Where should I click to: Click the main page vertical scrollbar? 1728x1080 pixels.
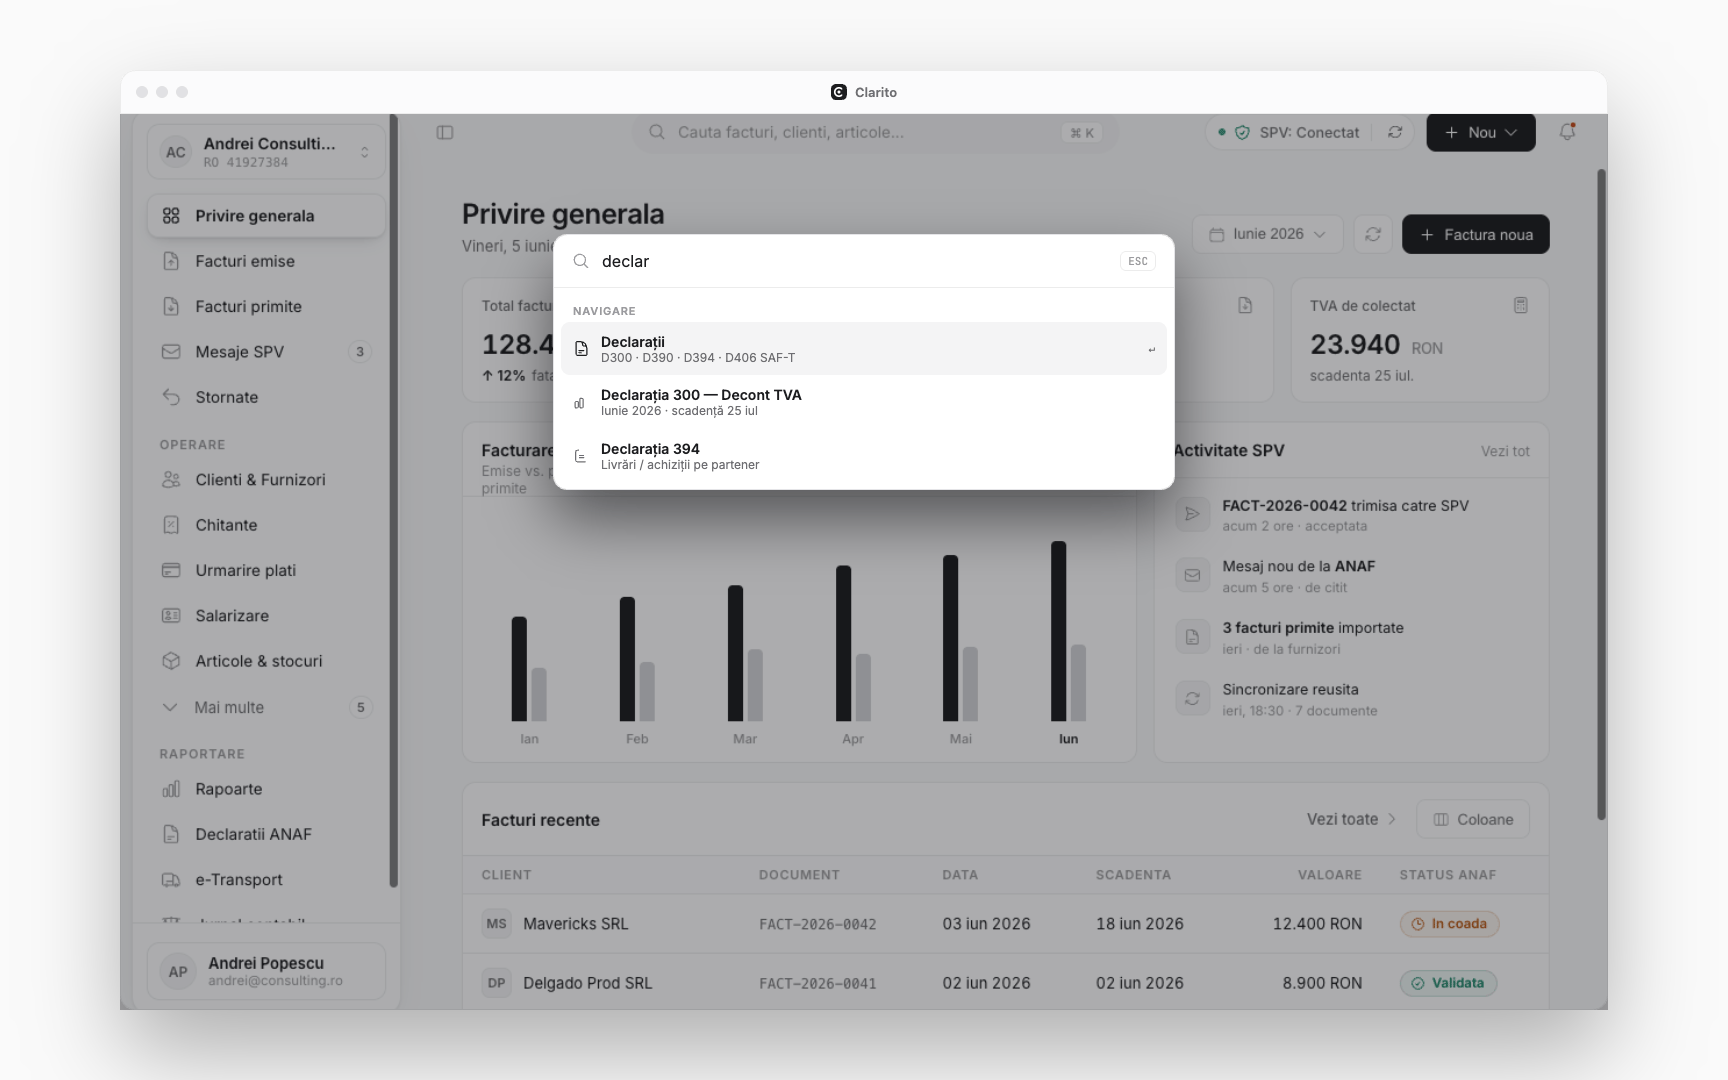[1601, 495]
